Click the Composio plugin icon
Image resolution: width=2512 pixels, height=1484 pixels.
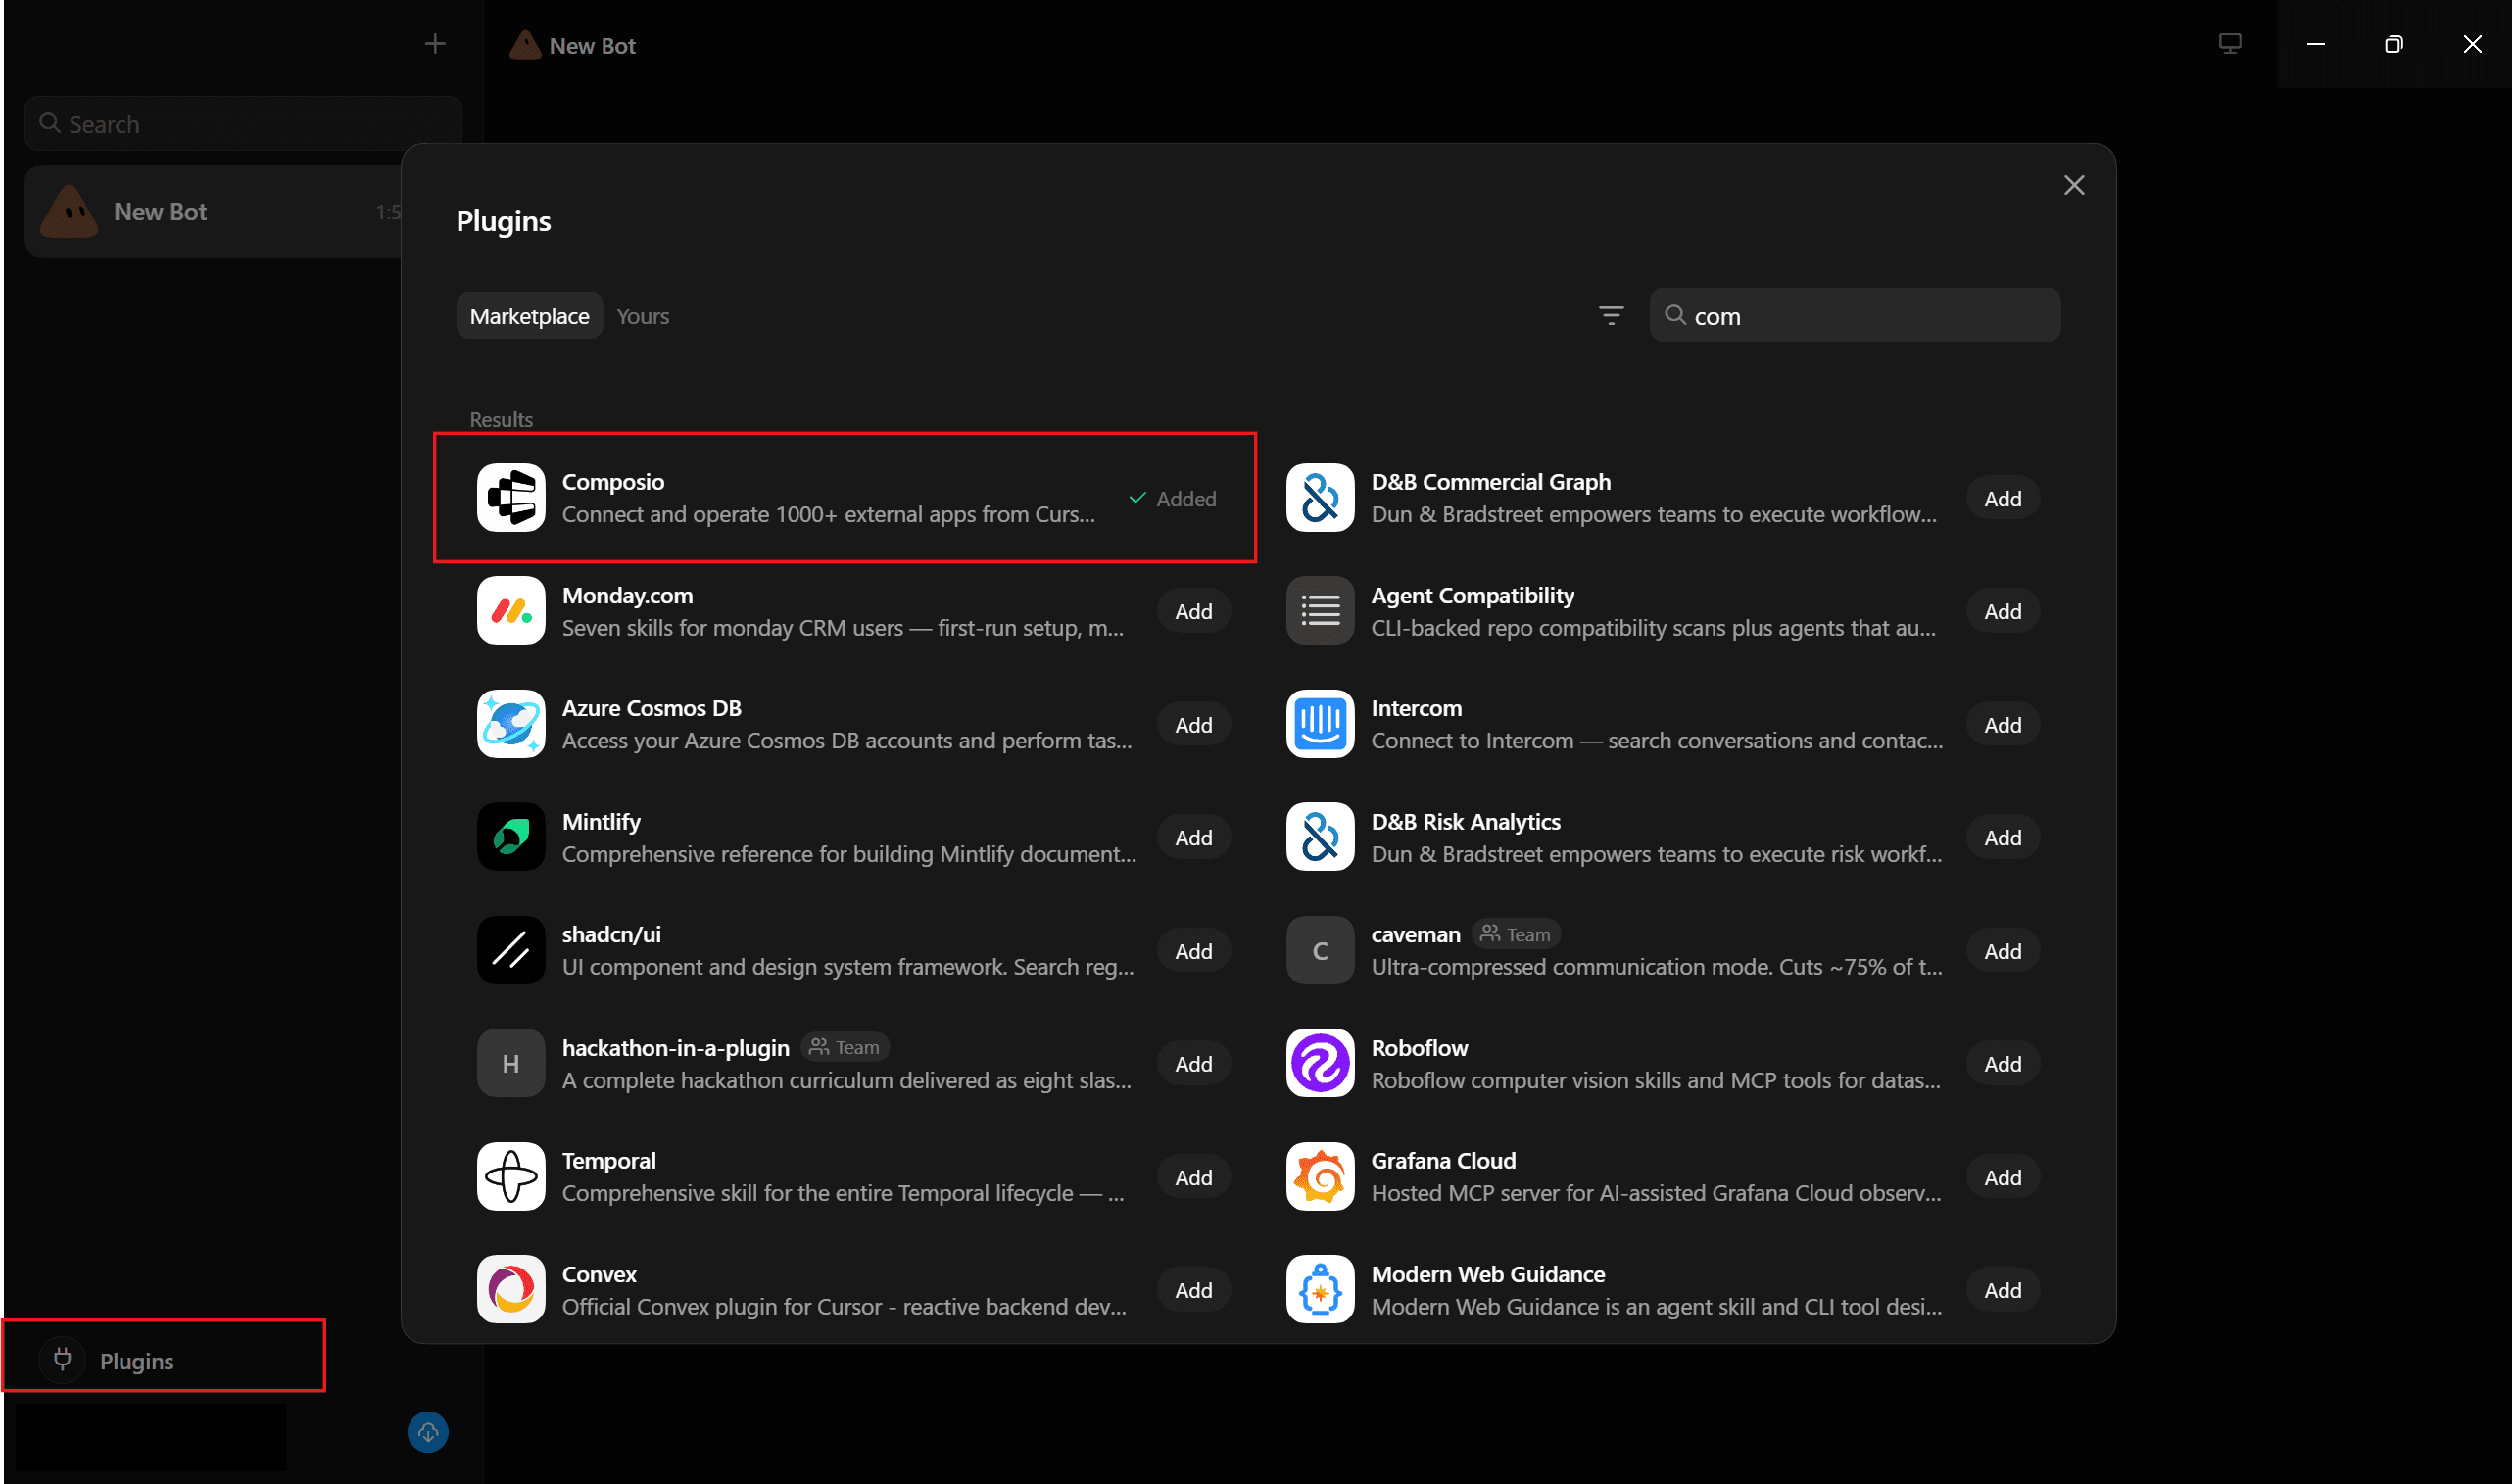click(x=511, y=498)
